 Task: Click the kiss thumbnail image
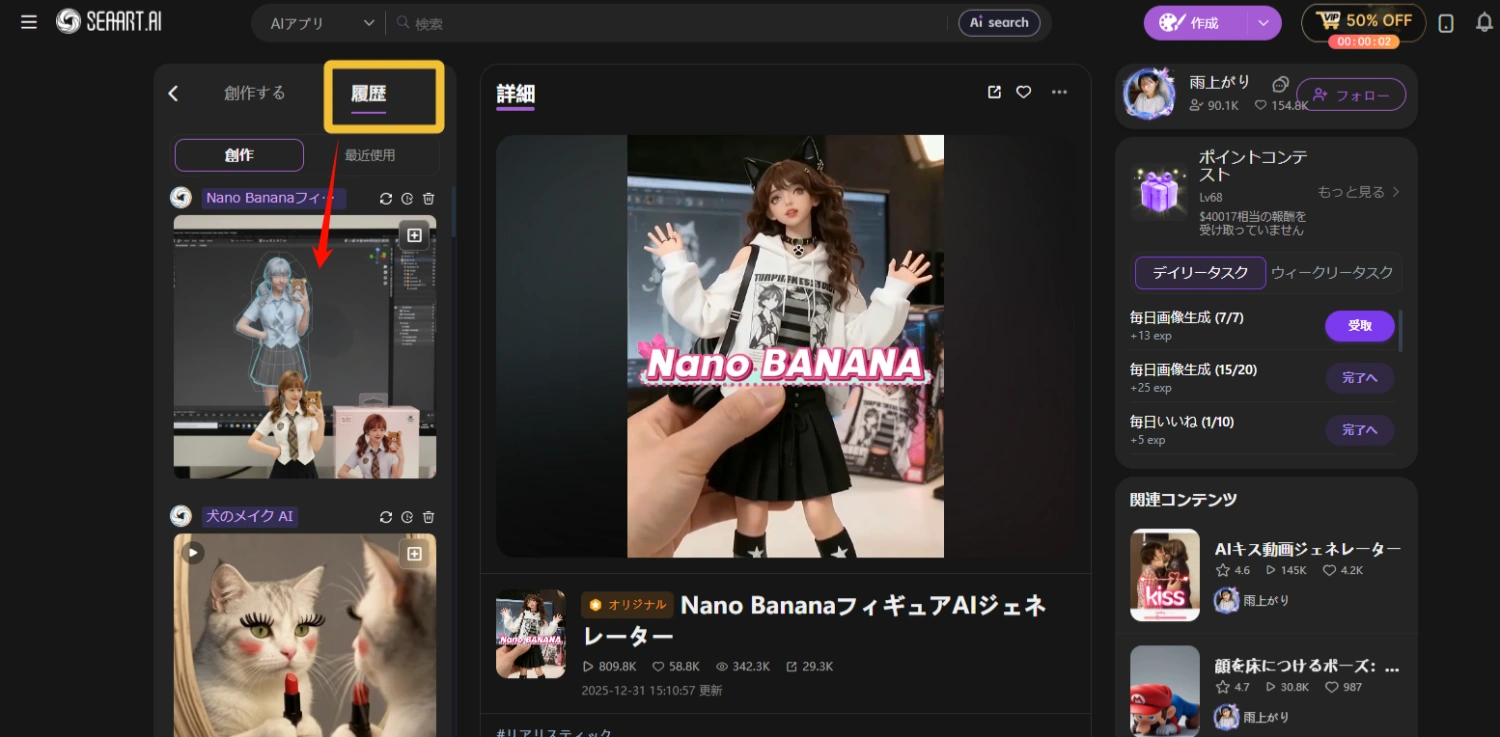1165,575
